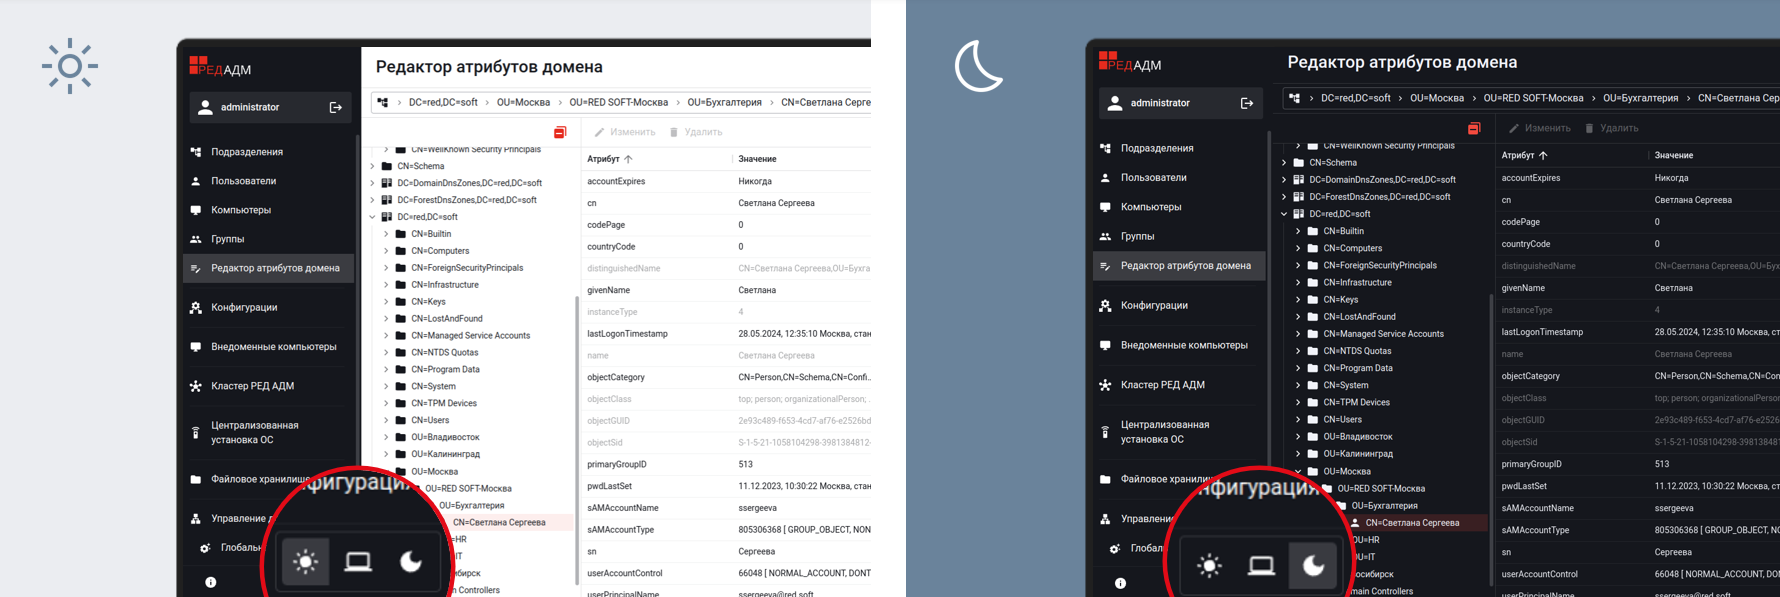Image resolution: width=1780 pixels, height=597 pixels.
Task: Expand the CN=Schema node in the left tree
Action: click(x=373, y=166)
